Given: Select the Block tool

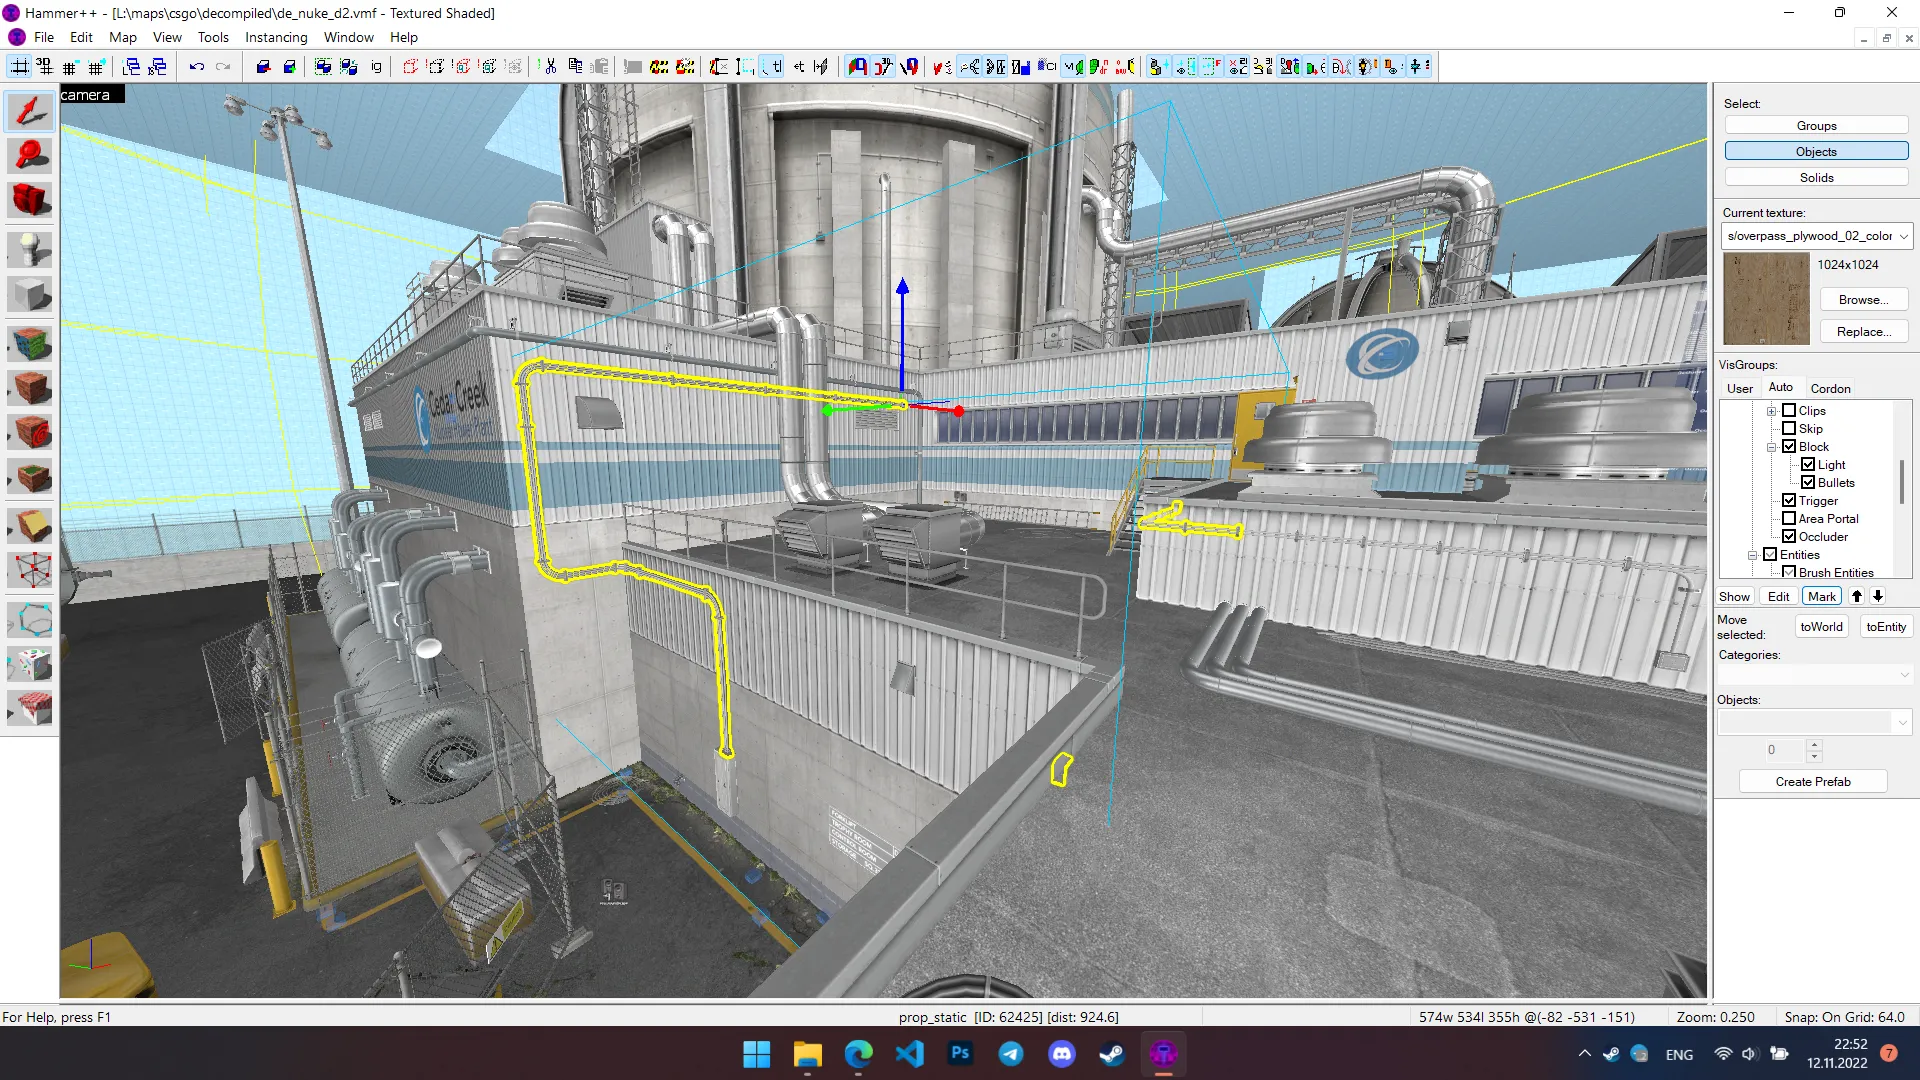Looking at the screenshot, I should coord(30,295).
